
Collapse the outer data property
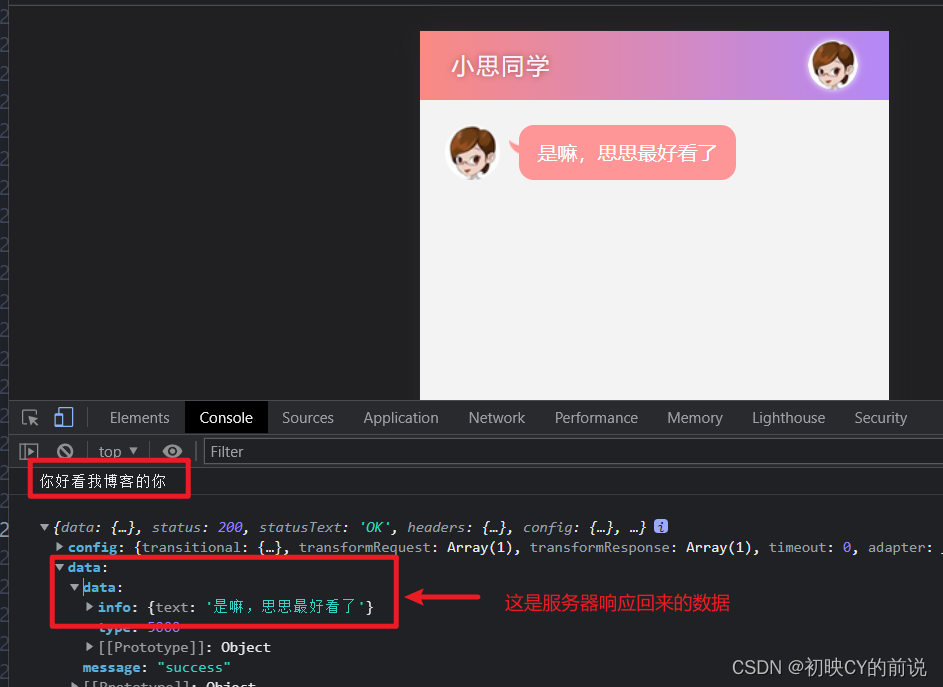[x=60, y=567]
